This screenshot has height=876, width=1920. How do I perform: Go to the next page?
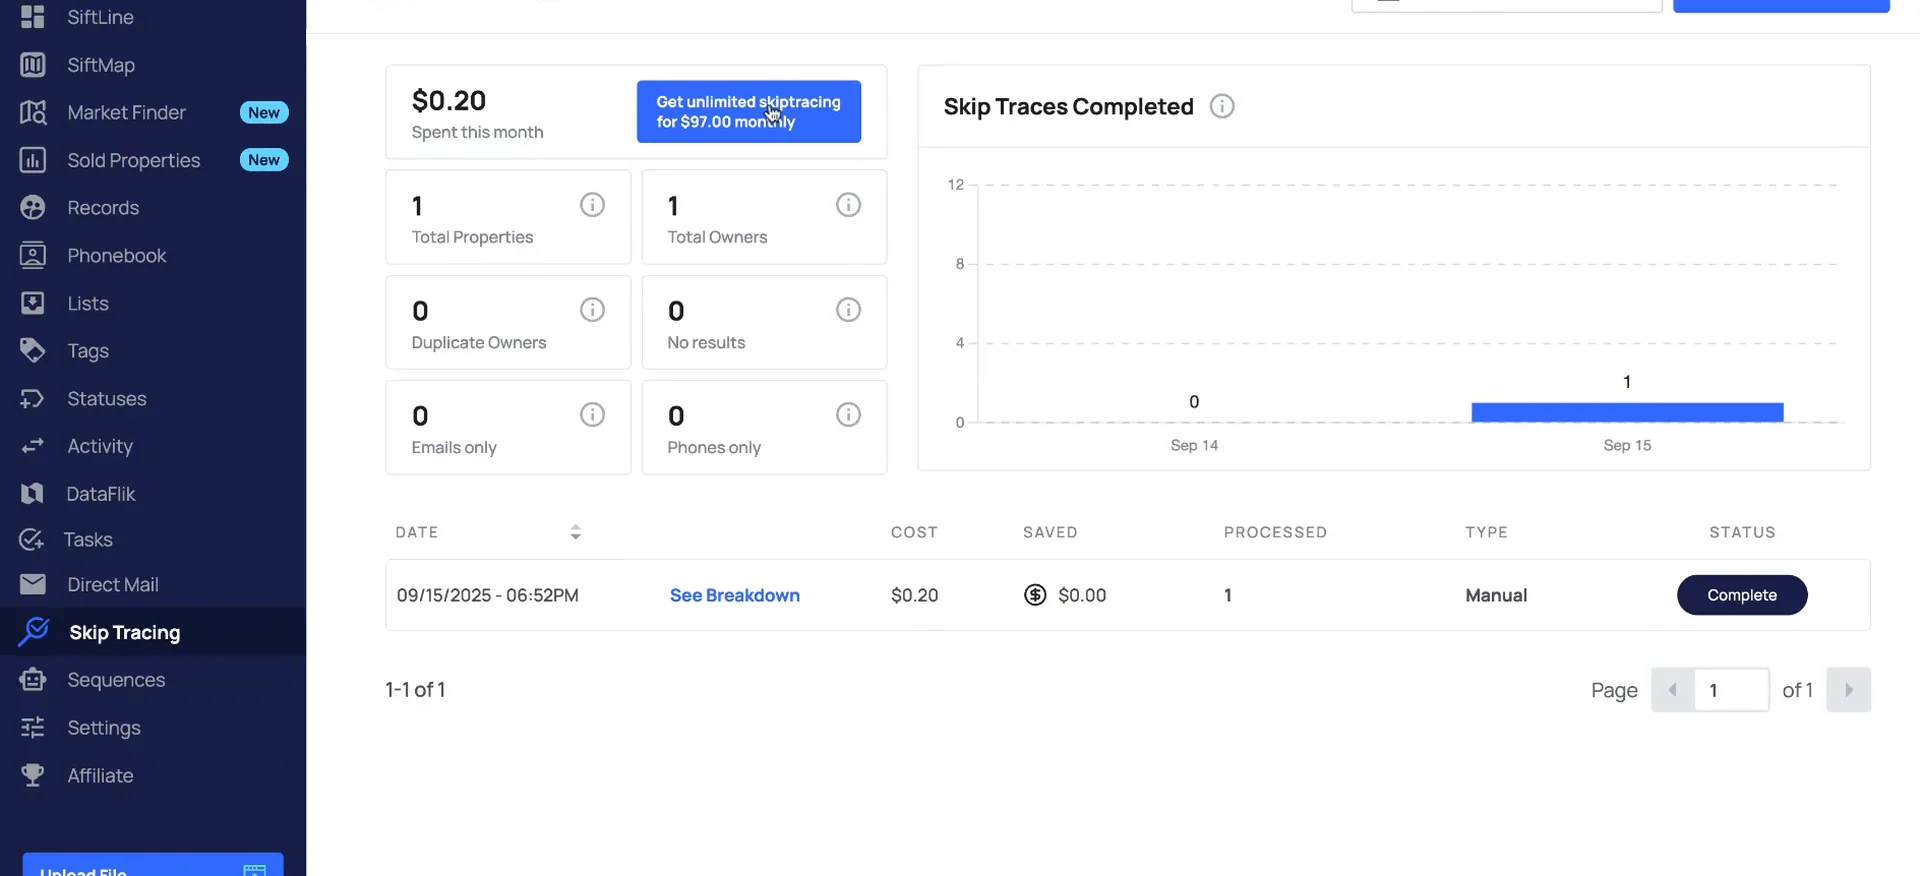(x=1848, y=690)
